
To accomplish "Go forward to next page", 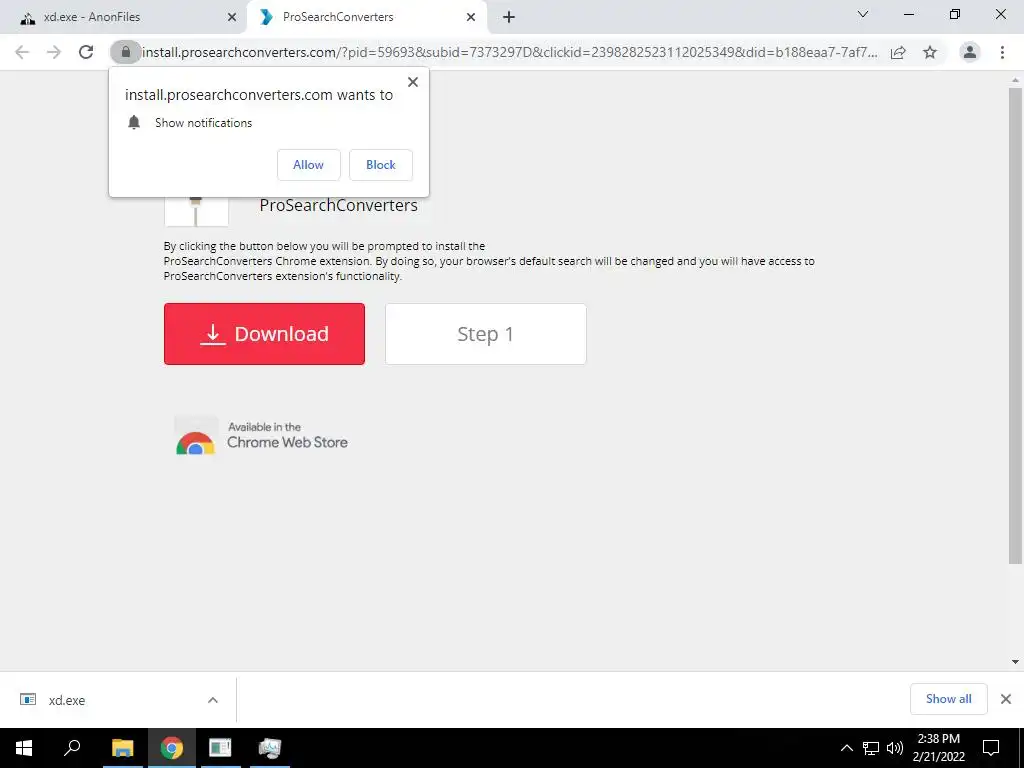I will 54,52.
